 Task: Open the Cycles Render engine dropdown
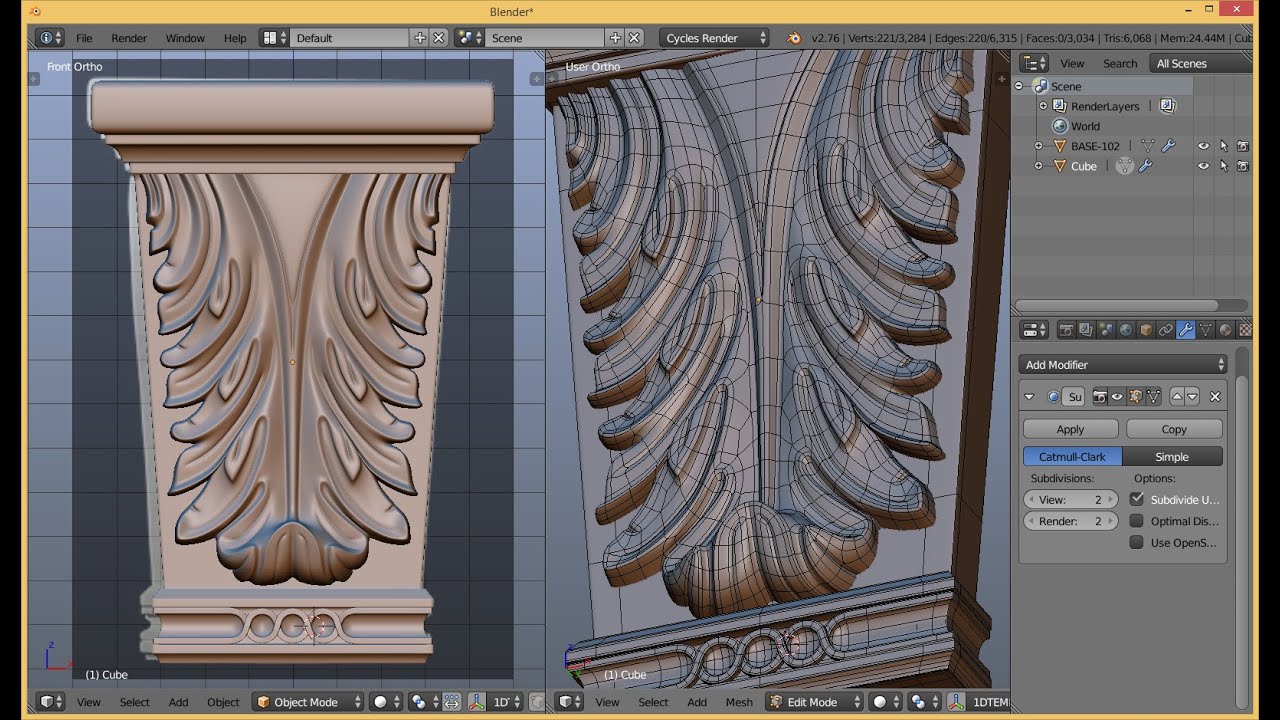pos(714,38)
